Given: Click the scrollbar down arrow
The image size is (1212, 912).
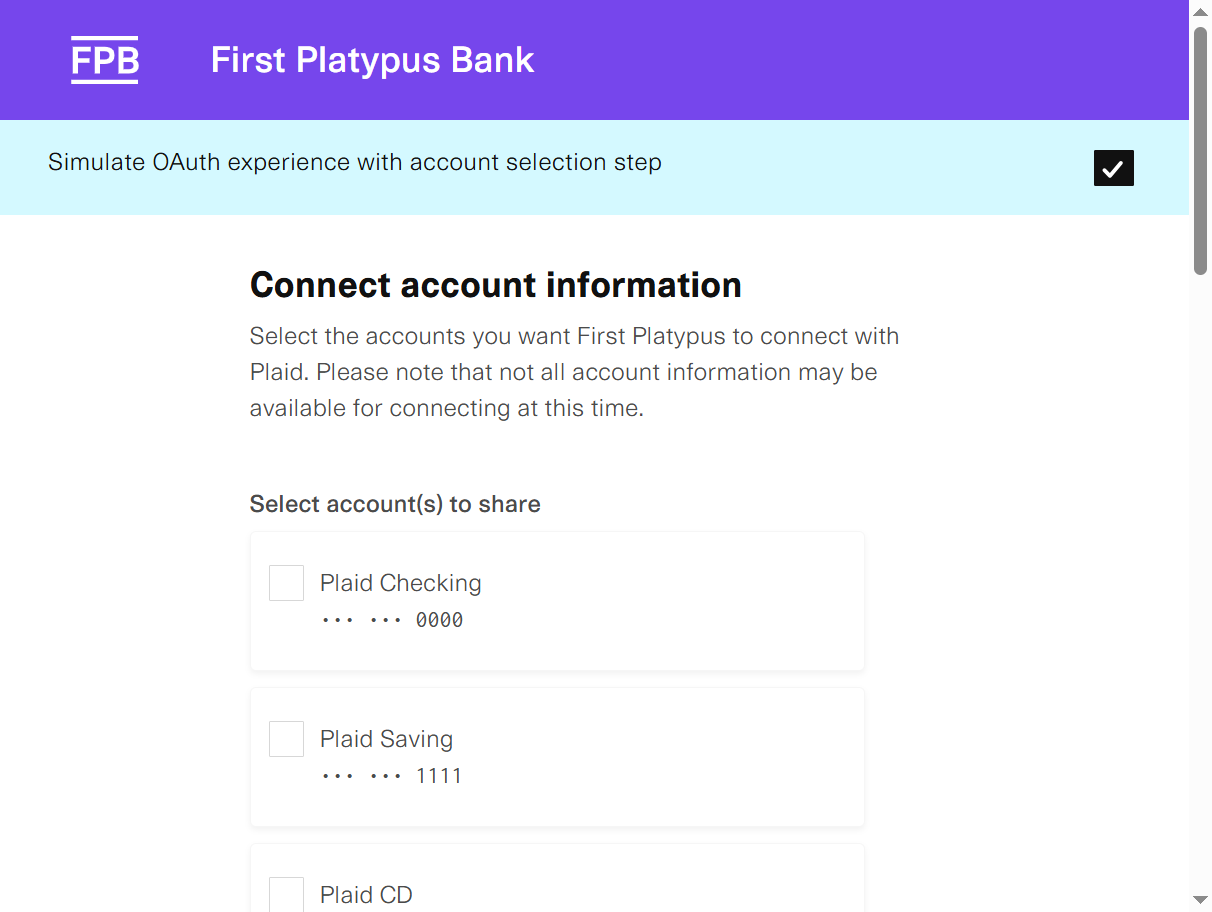Looking at the screenshot, I should point(1200,901).
